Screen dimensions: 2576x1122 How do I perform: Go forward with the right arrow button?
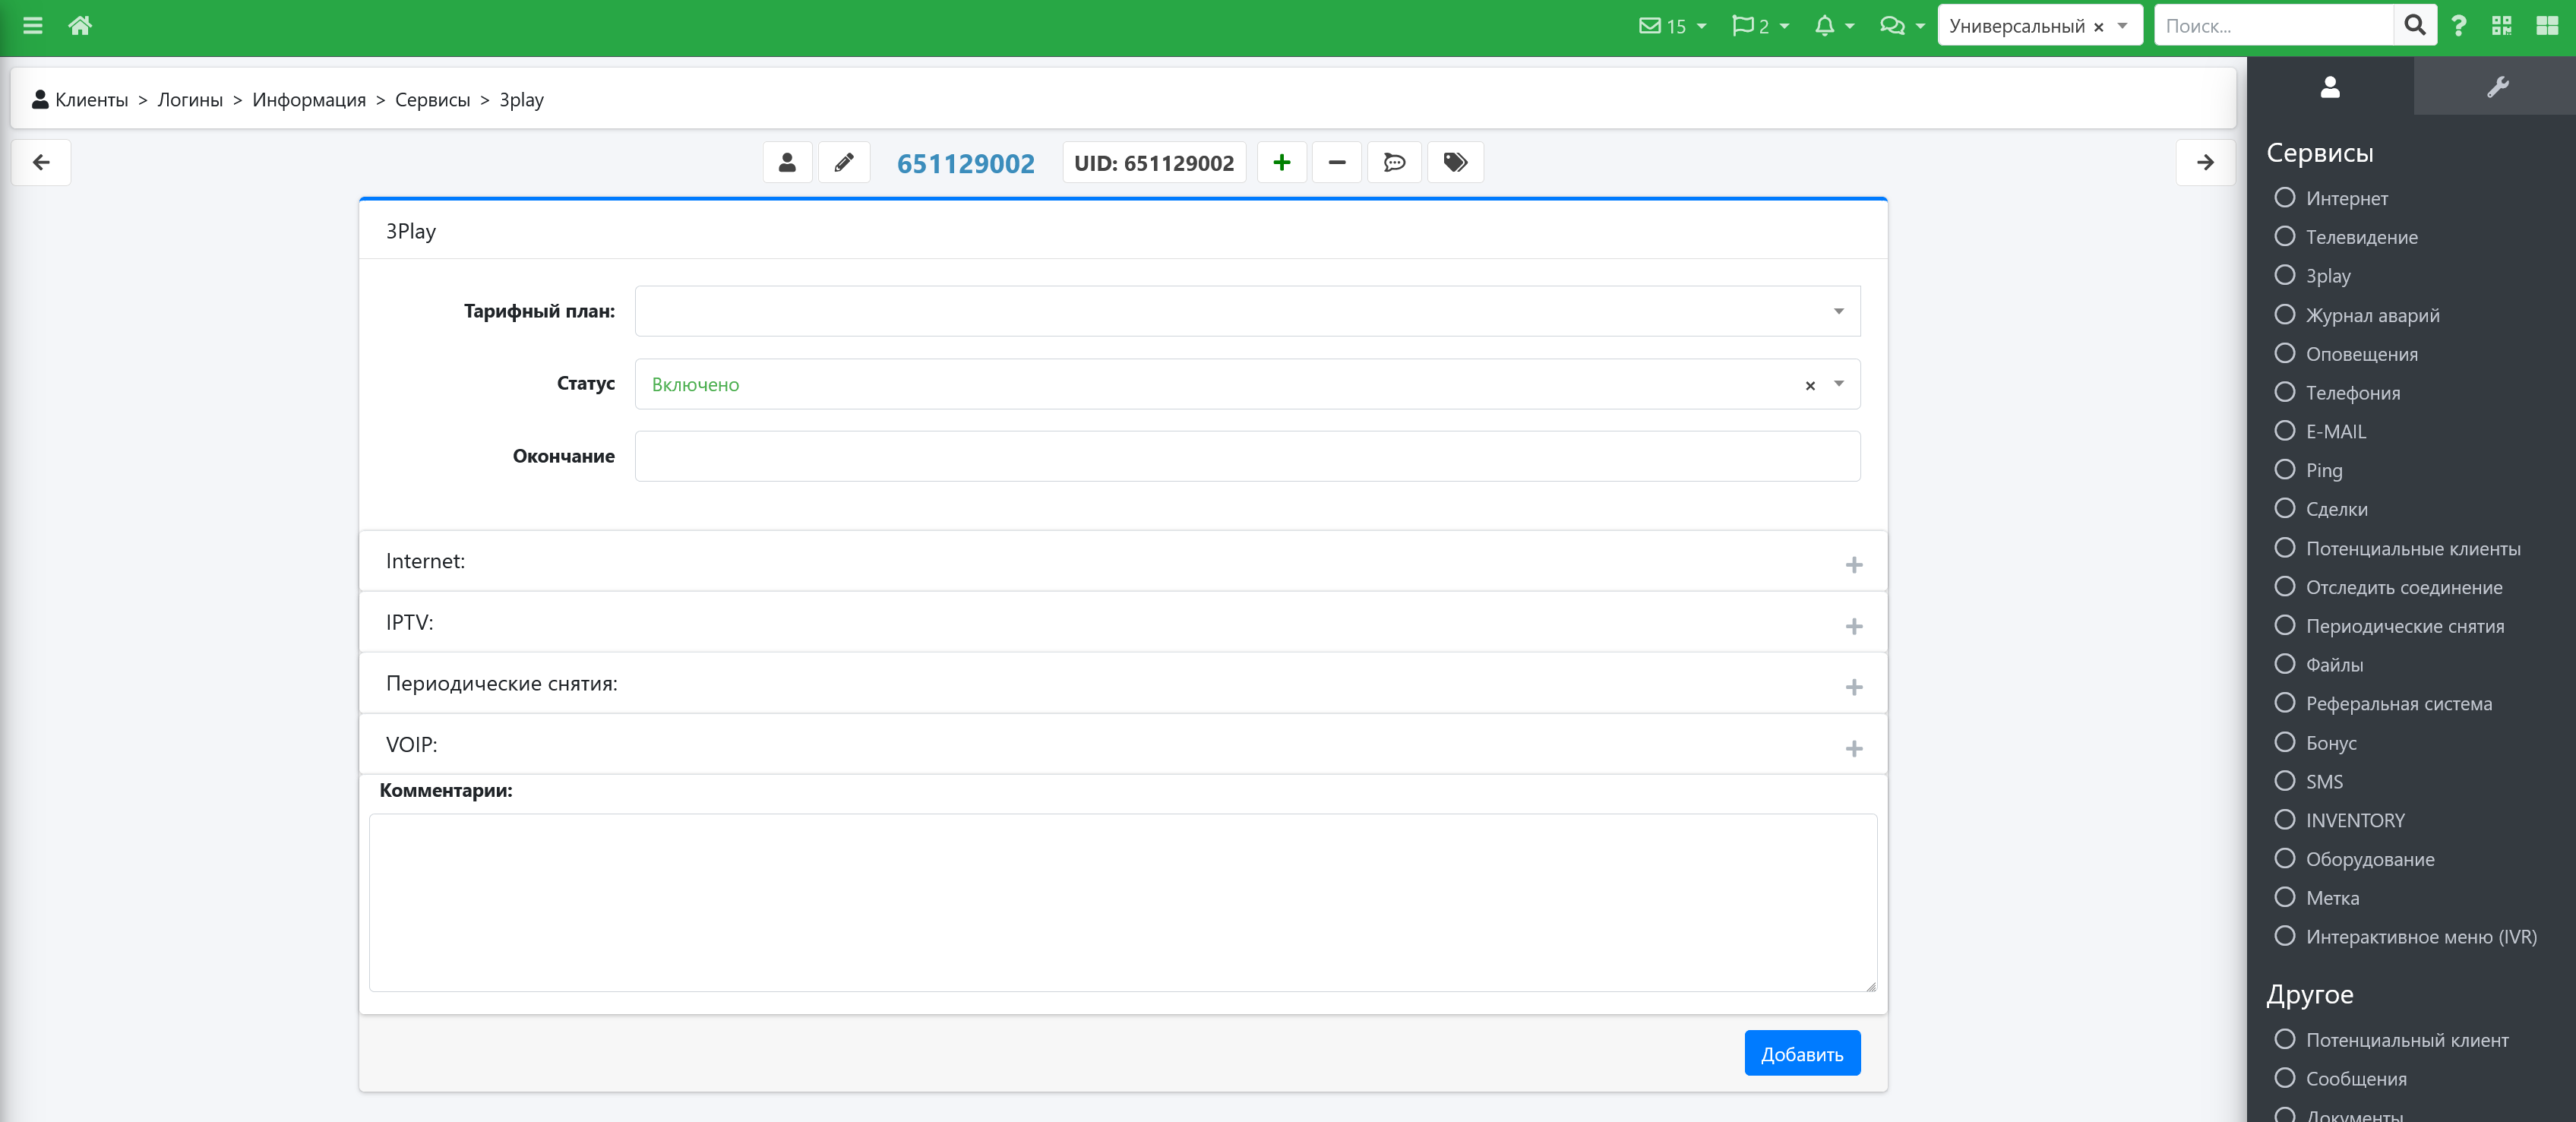click(x=2205, y=162)
